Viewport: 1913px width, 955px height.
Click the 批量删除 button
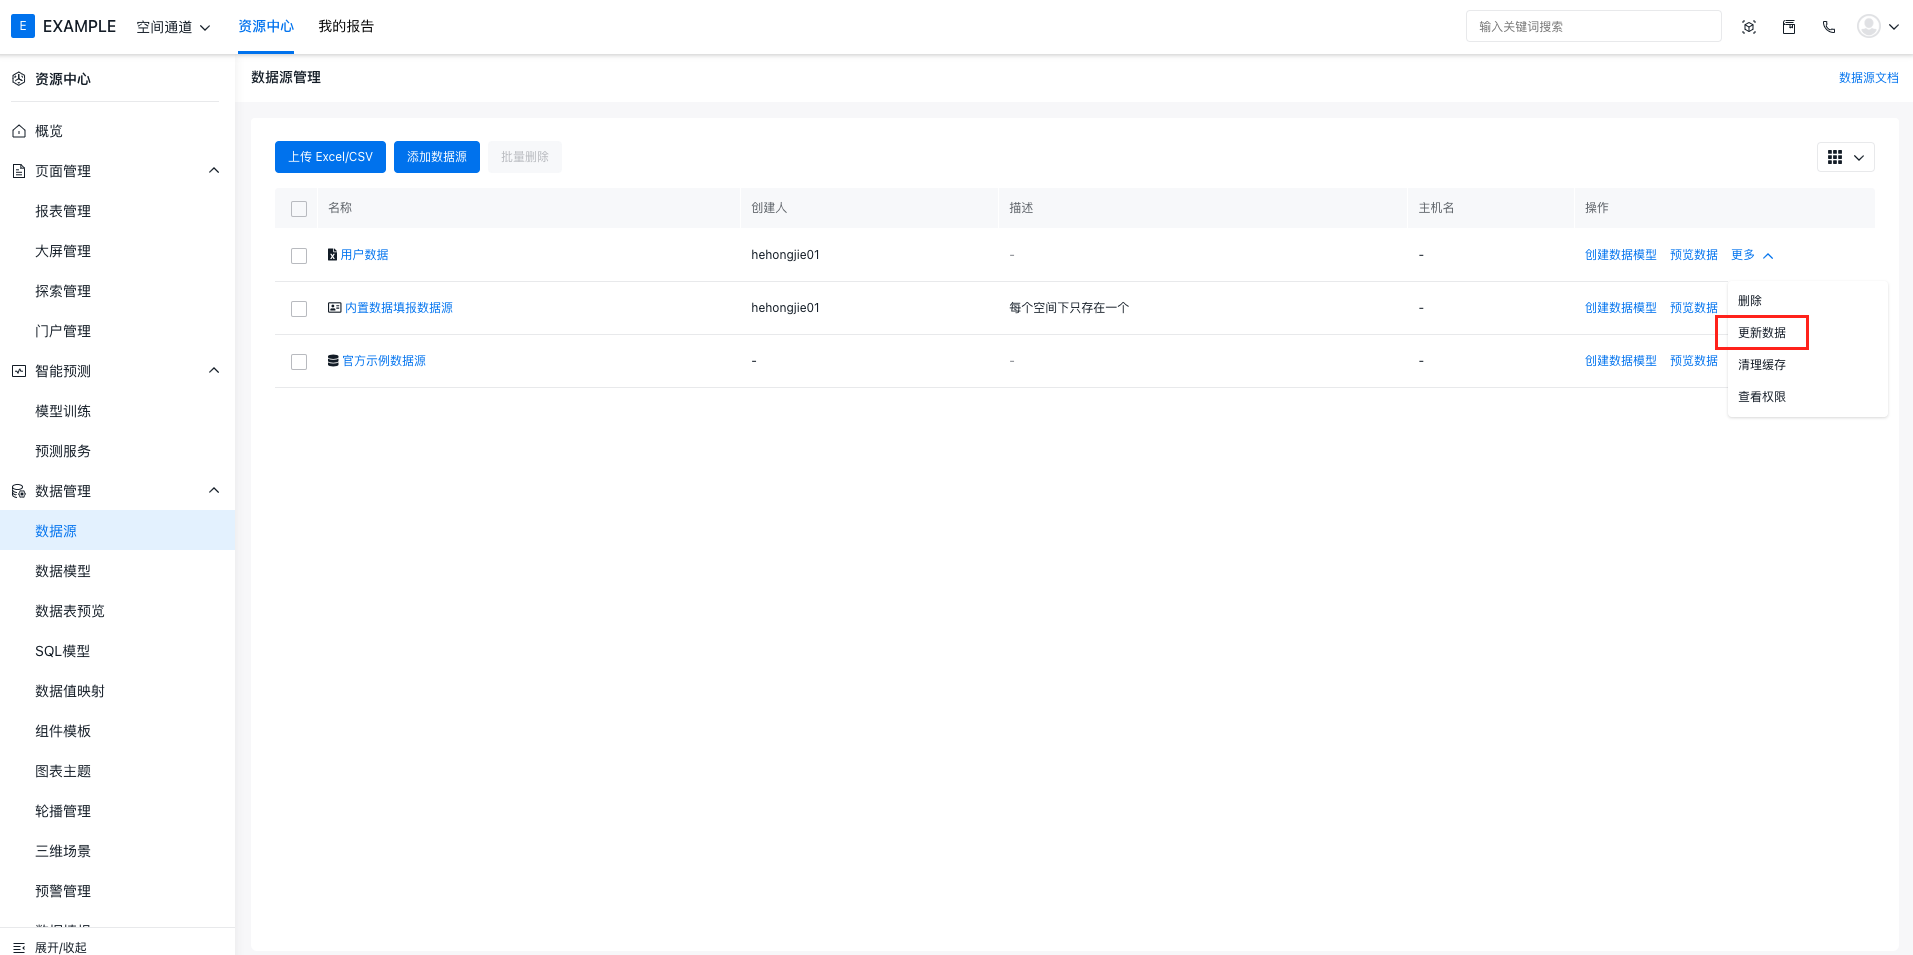525,157
